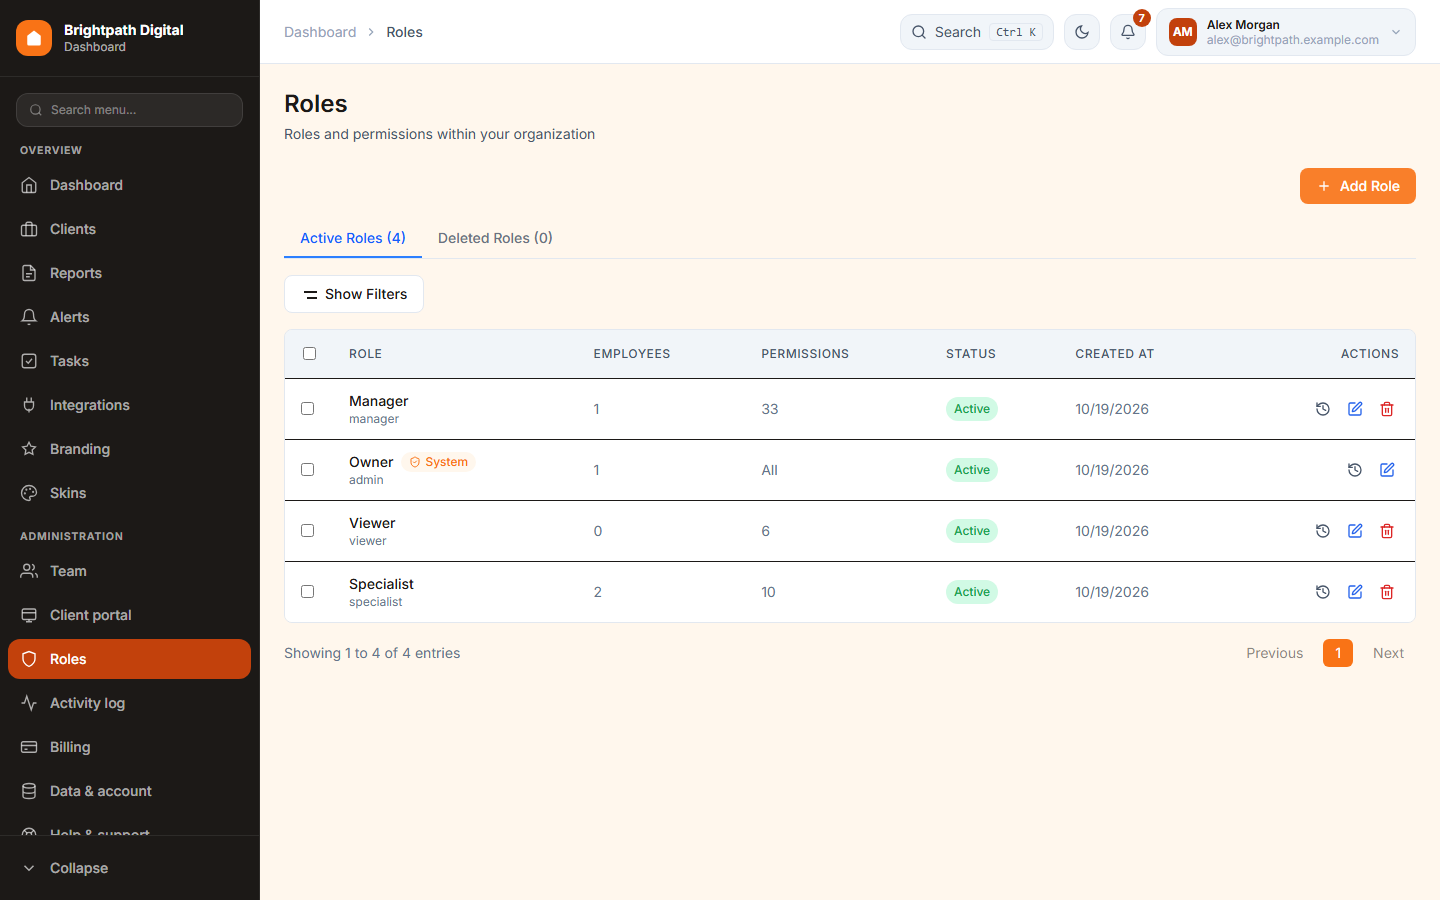Open Alex Morgan account dropdown chevron
The image size is (1440, 900).
click(1396, 32)
